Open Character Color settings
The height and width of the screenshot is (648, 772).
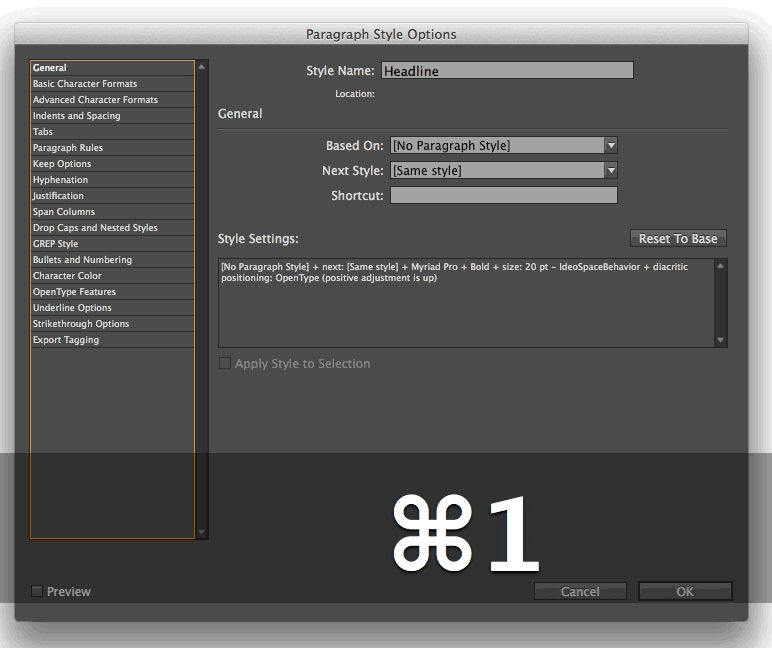[67, 276]
